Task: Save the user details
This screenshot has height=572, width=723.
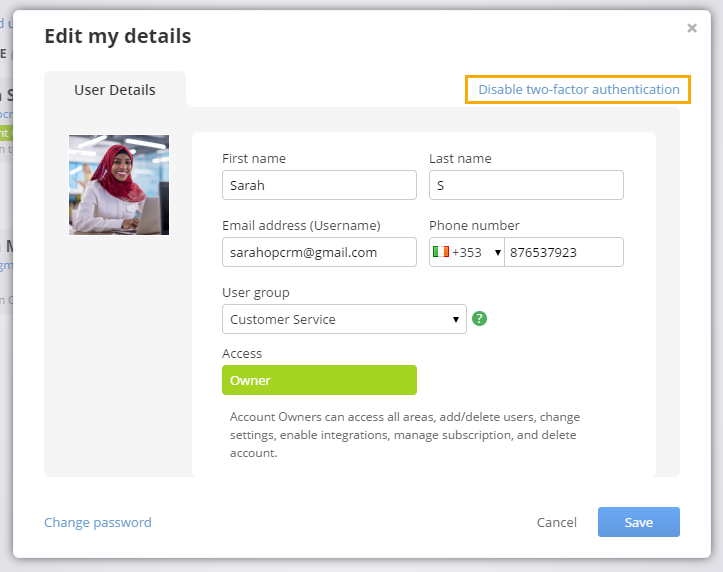Action: coord(639,522)
